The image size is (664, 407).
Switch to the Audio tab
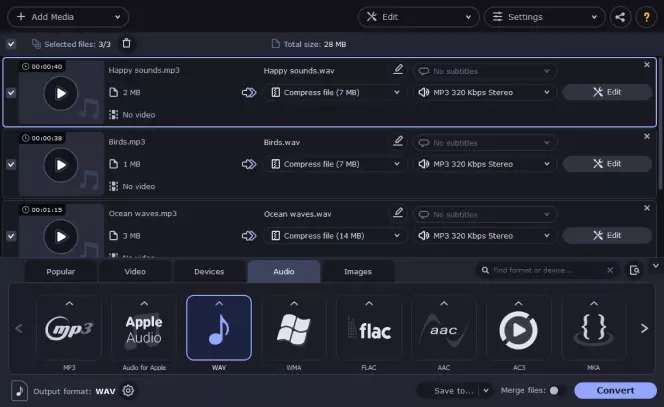tap(284, 271)
